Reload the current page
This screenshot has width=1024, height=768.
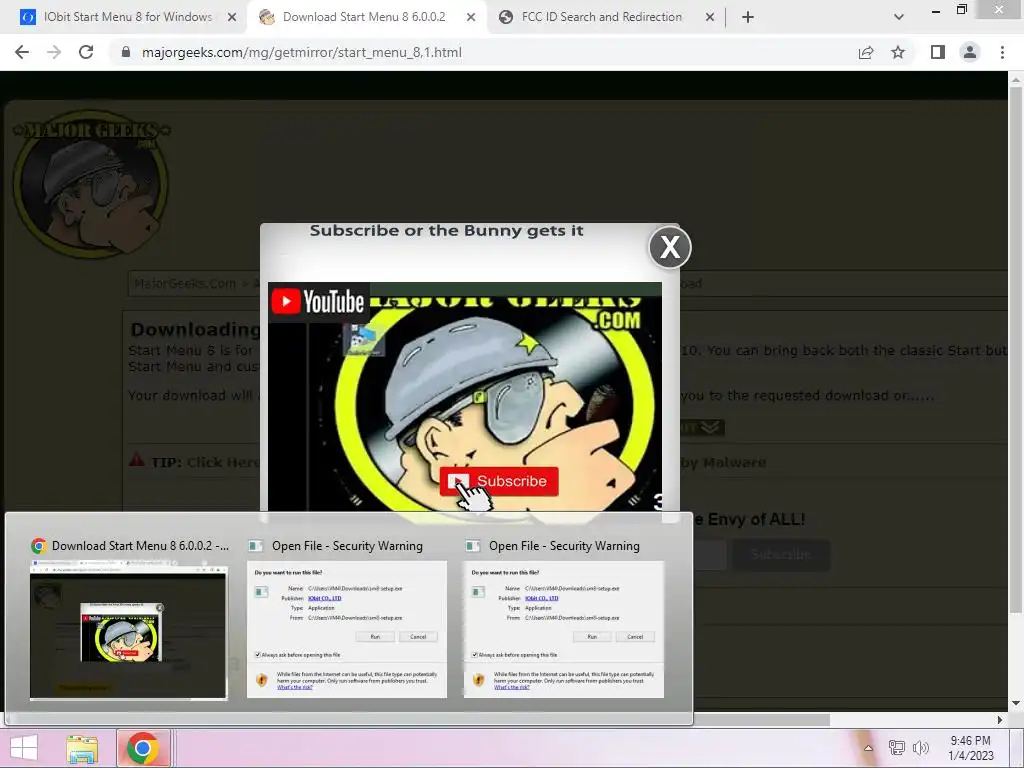click(86, 52)
